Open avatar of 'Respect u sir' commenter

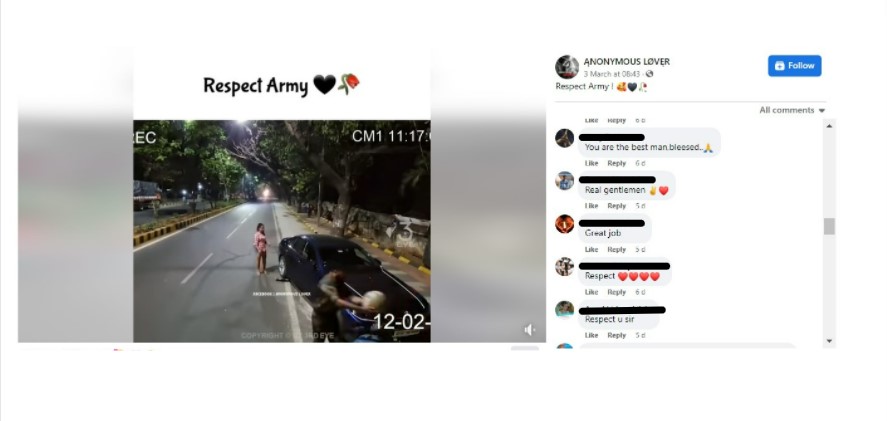coord(565,310)
